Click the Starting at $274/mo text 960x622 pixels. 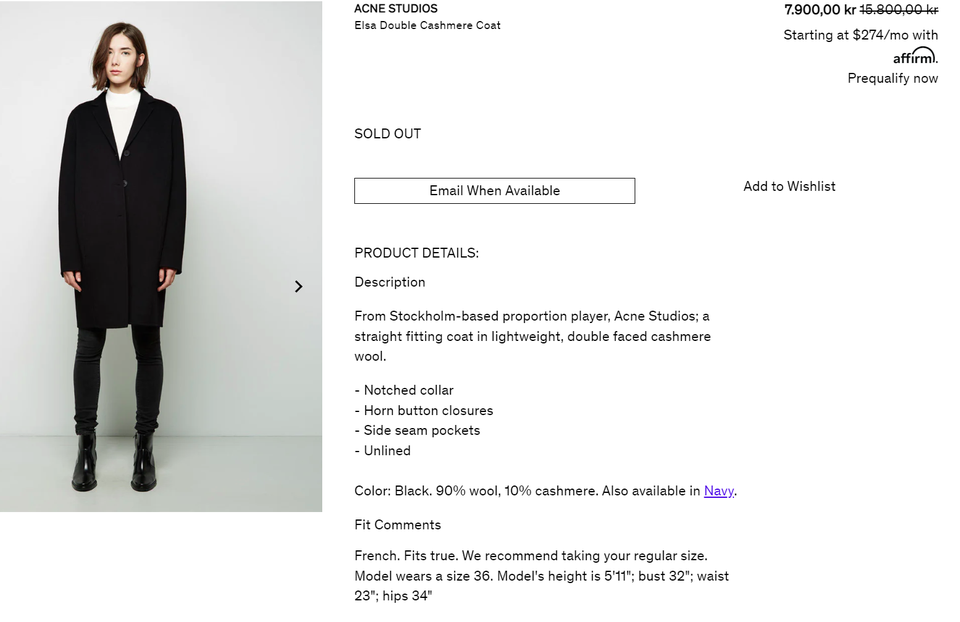860,35
